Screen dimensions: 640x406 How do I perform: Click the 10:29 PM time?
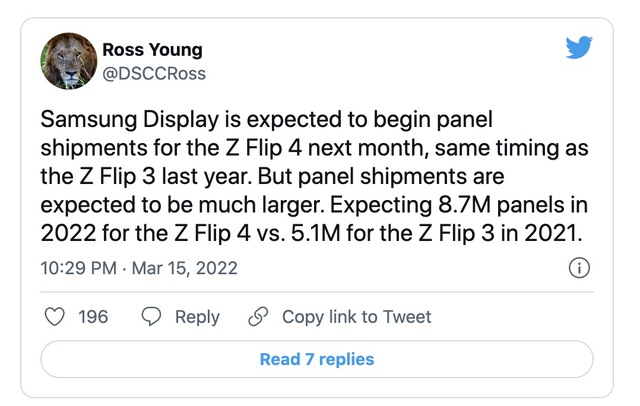pos(78,268)
